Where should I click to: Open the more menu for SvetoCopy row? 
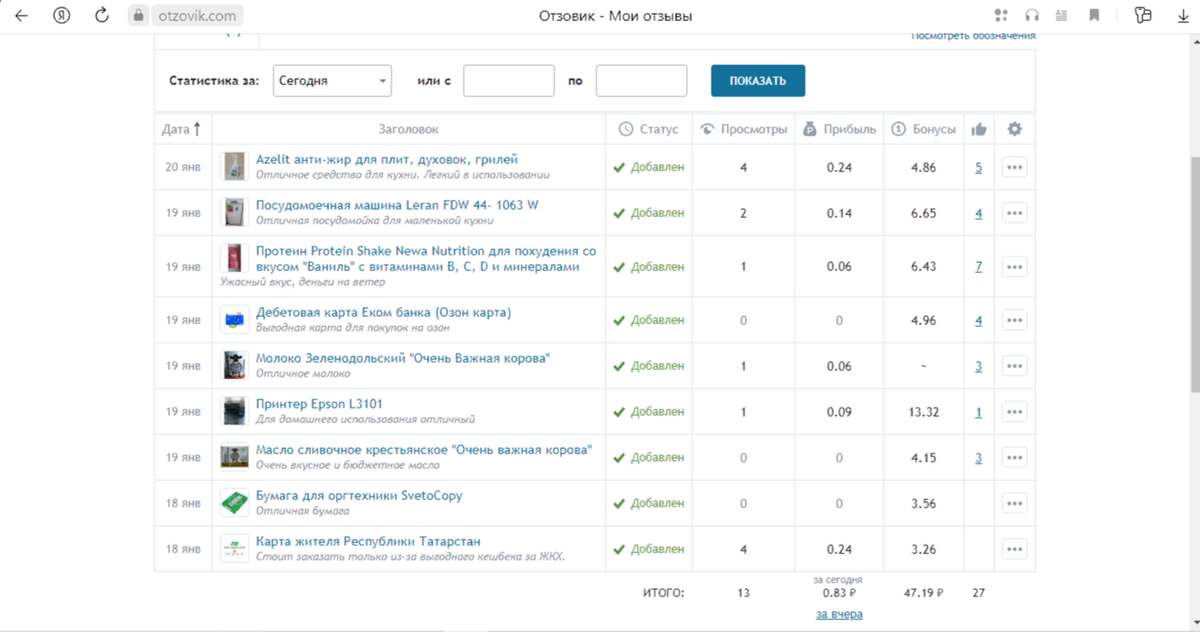point(1014,503)
